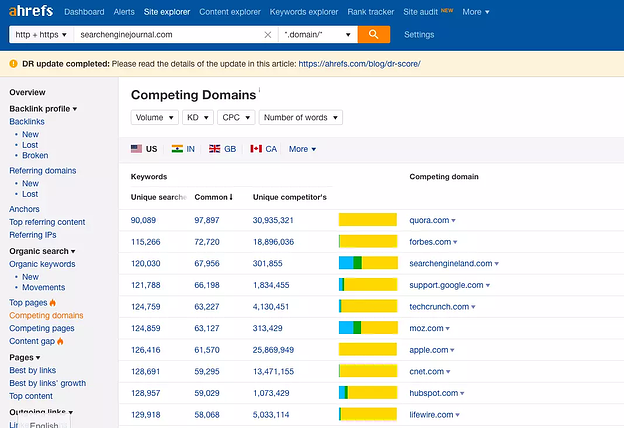Open Best by links' growth

47,383
